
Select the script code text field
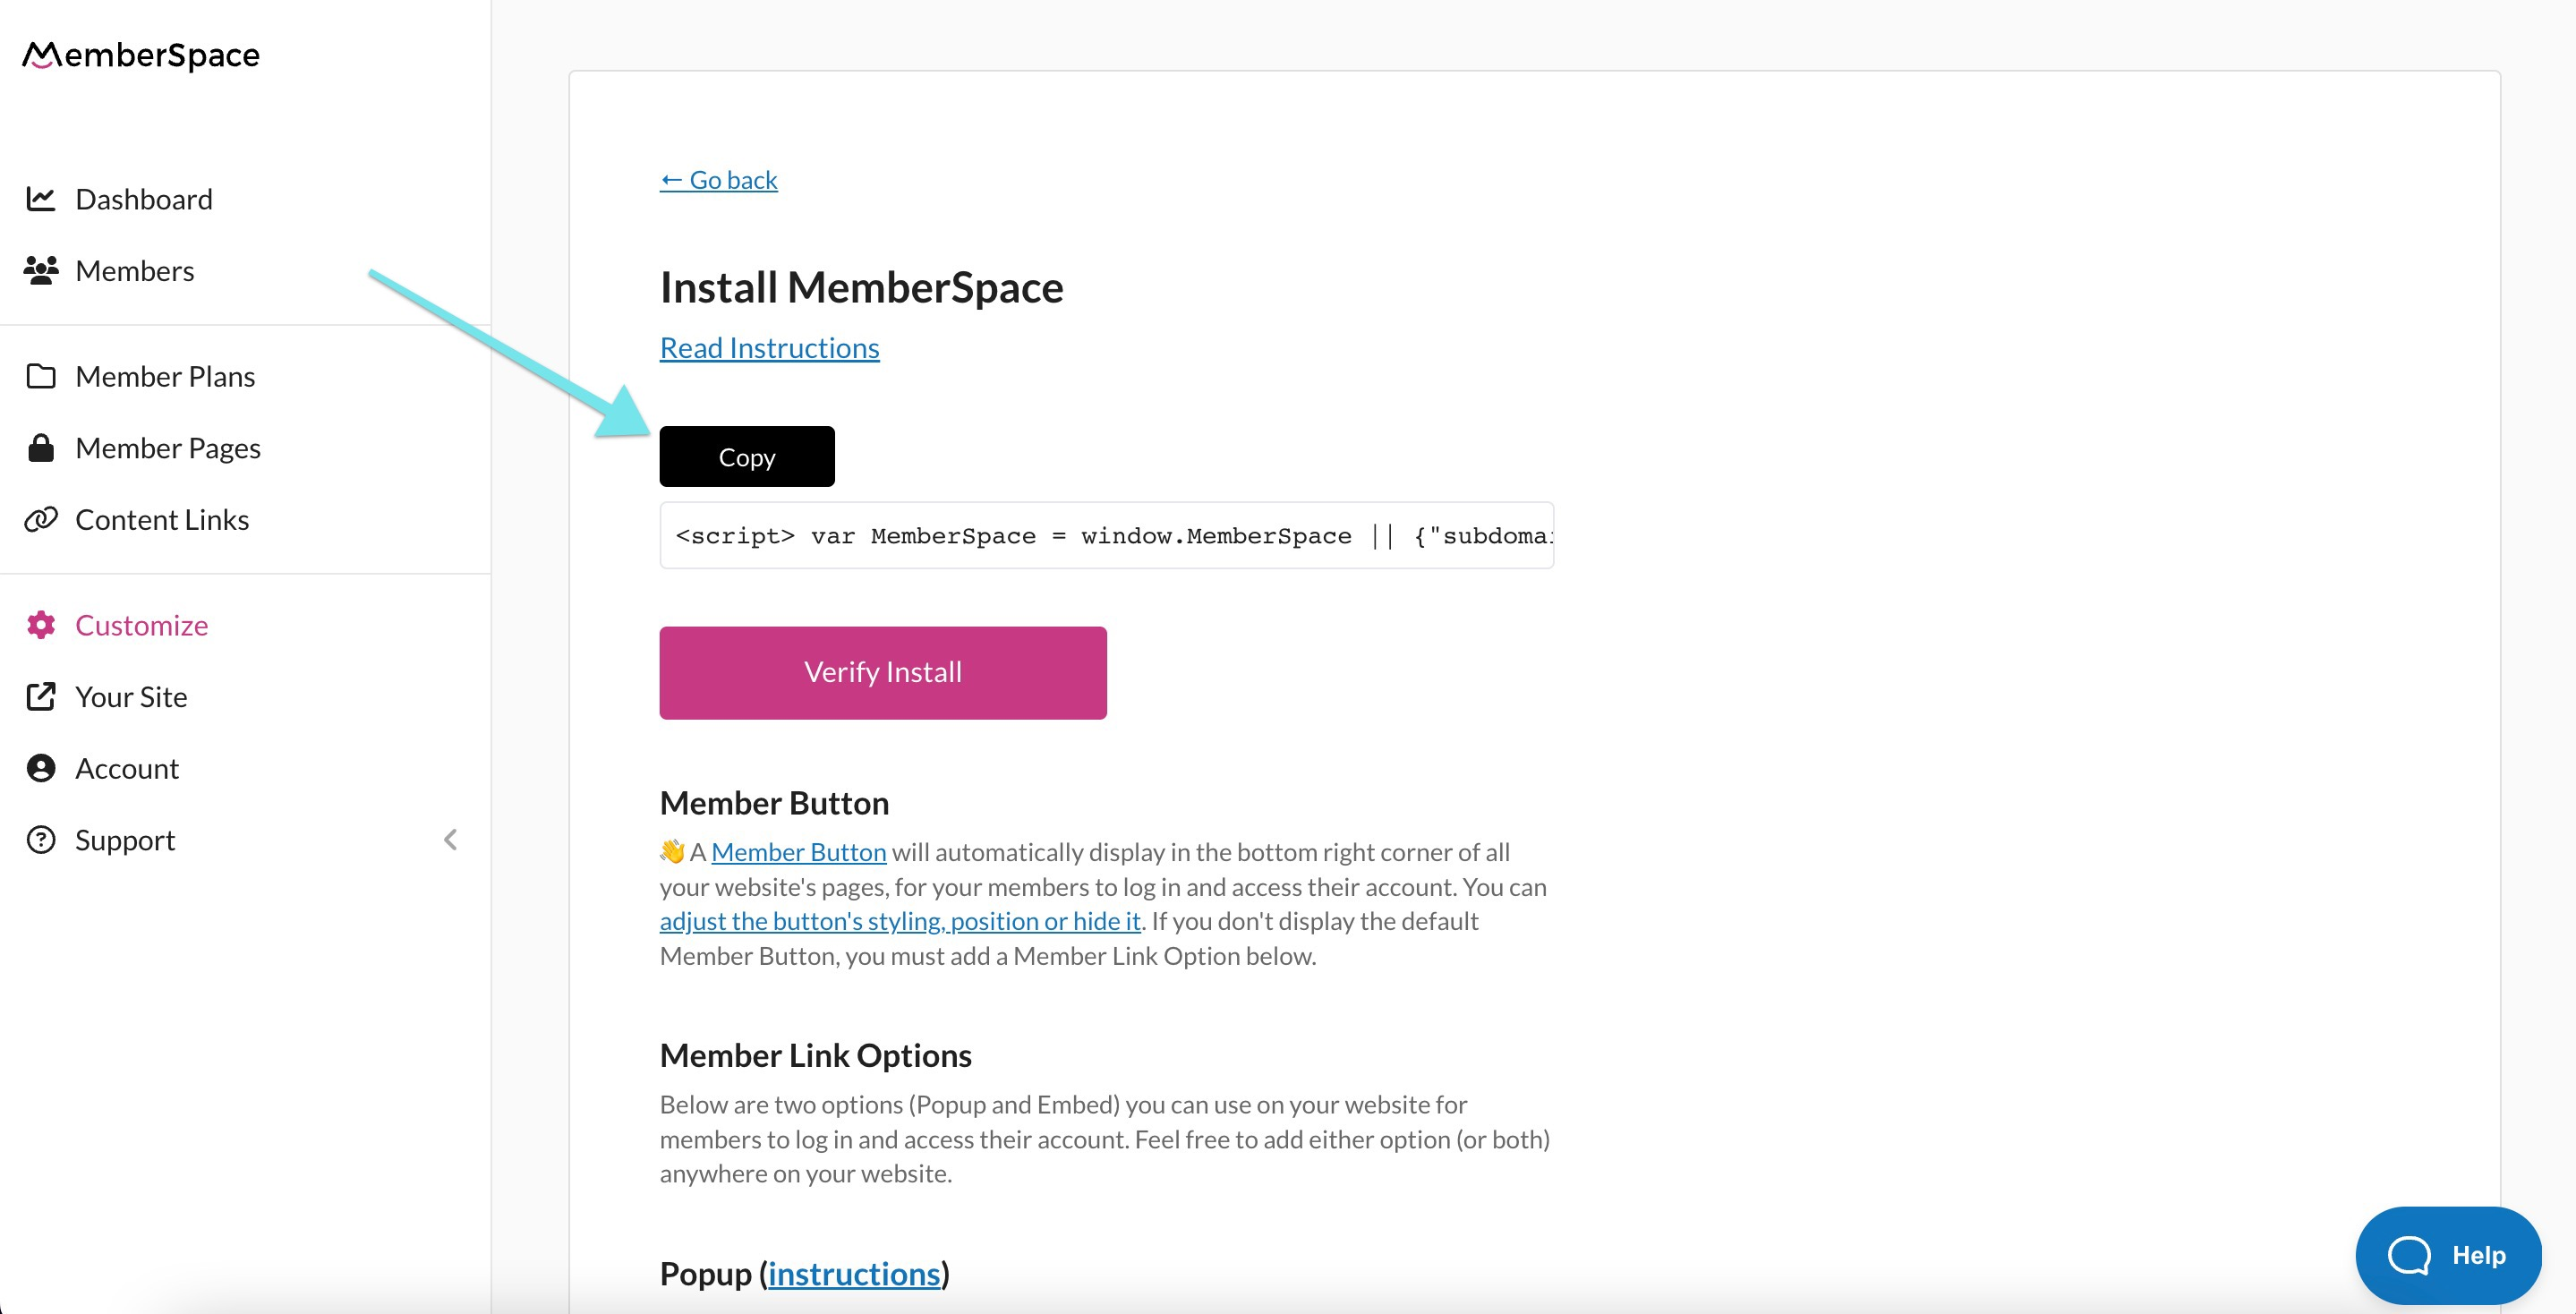point(1106,536)
